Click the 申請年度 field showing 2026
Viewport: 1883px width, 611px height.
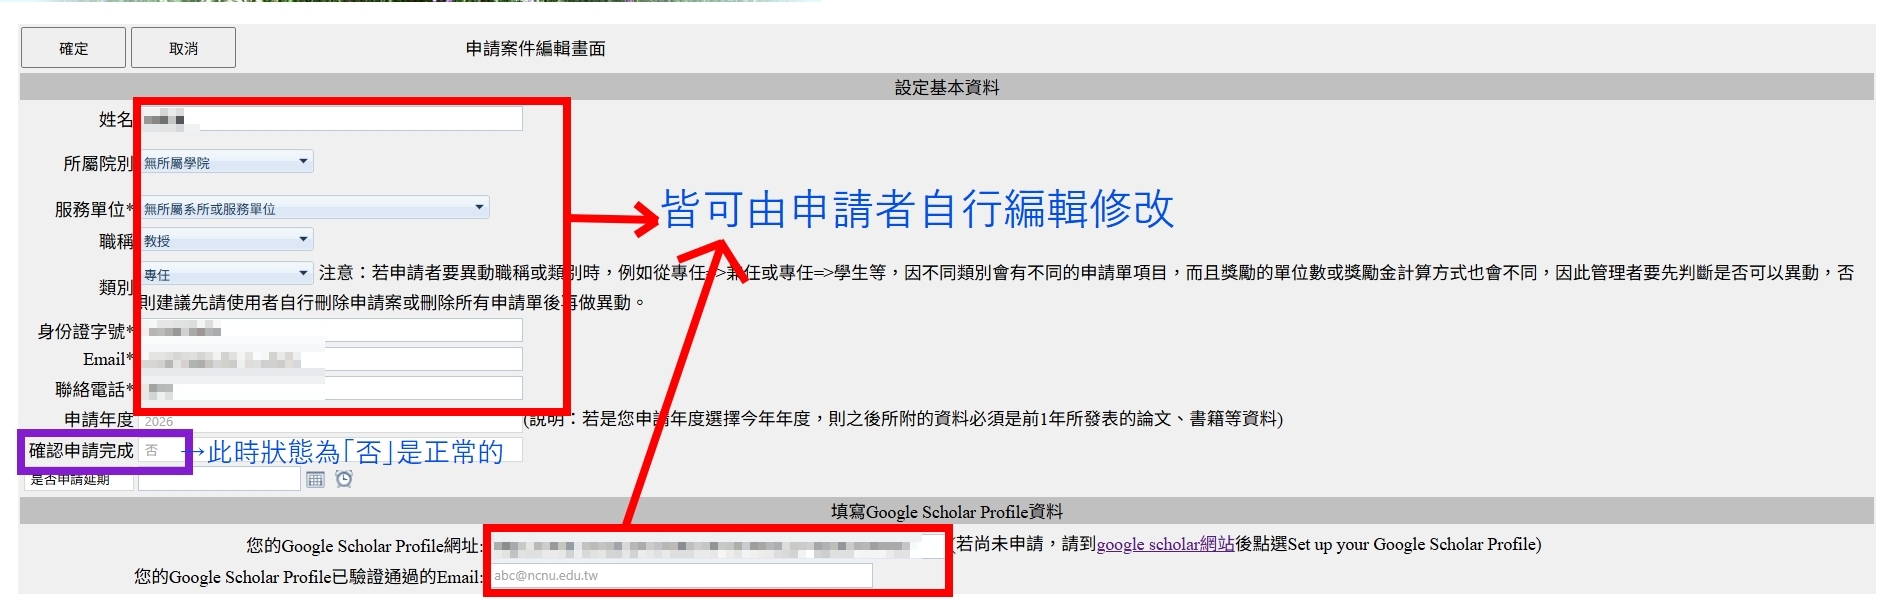click(x=330, y=421)
